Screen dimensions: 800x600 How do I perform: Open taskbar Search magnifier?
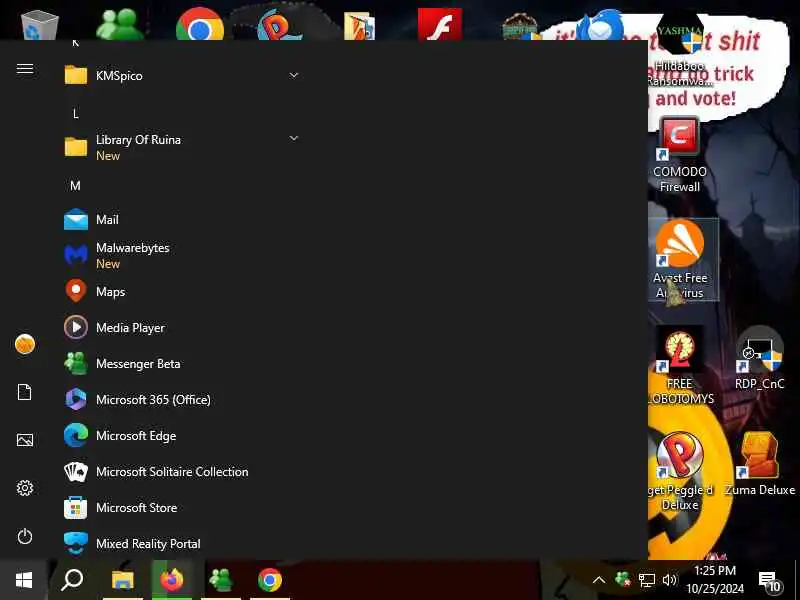72,580
